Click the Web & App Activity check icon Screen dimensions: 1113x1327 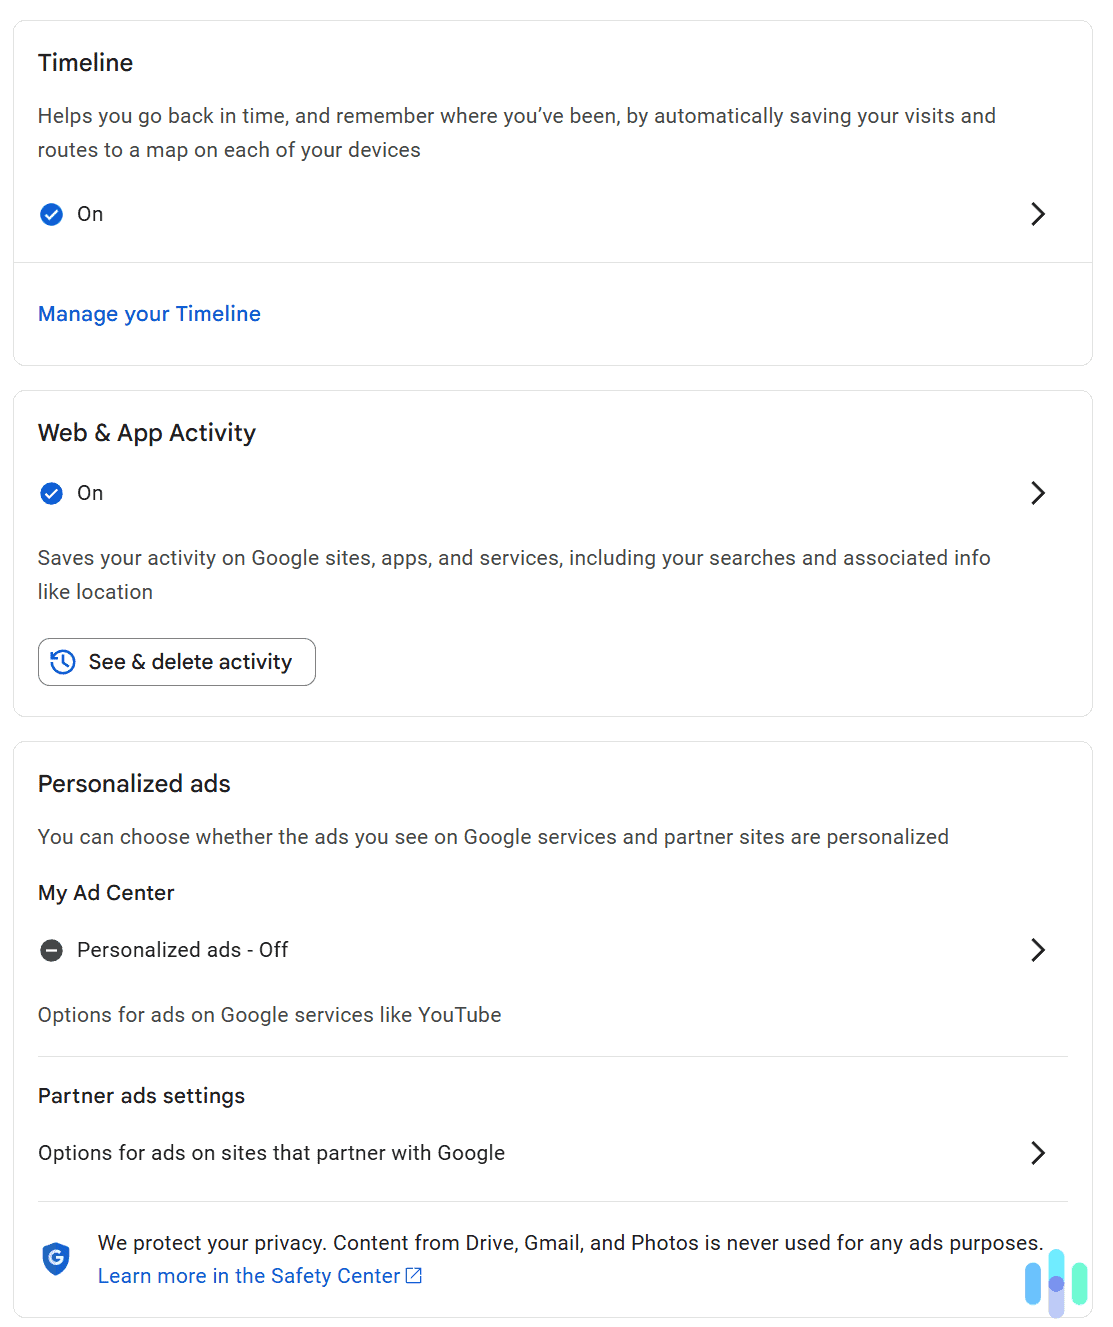51,493
